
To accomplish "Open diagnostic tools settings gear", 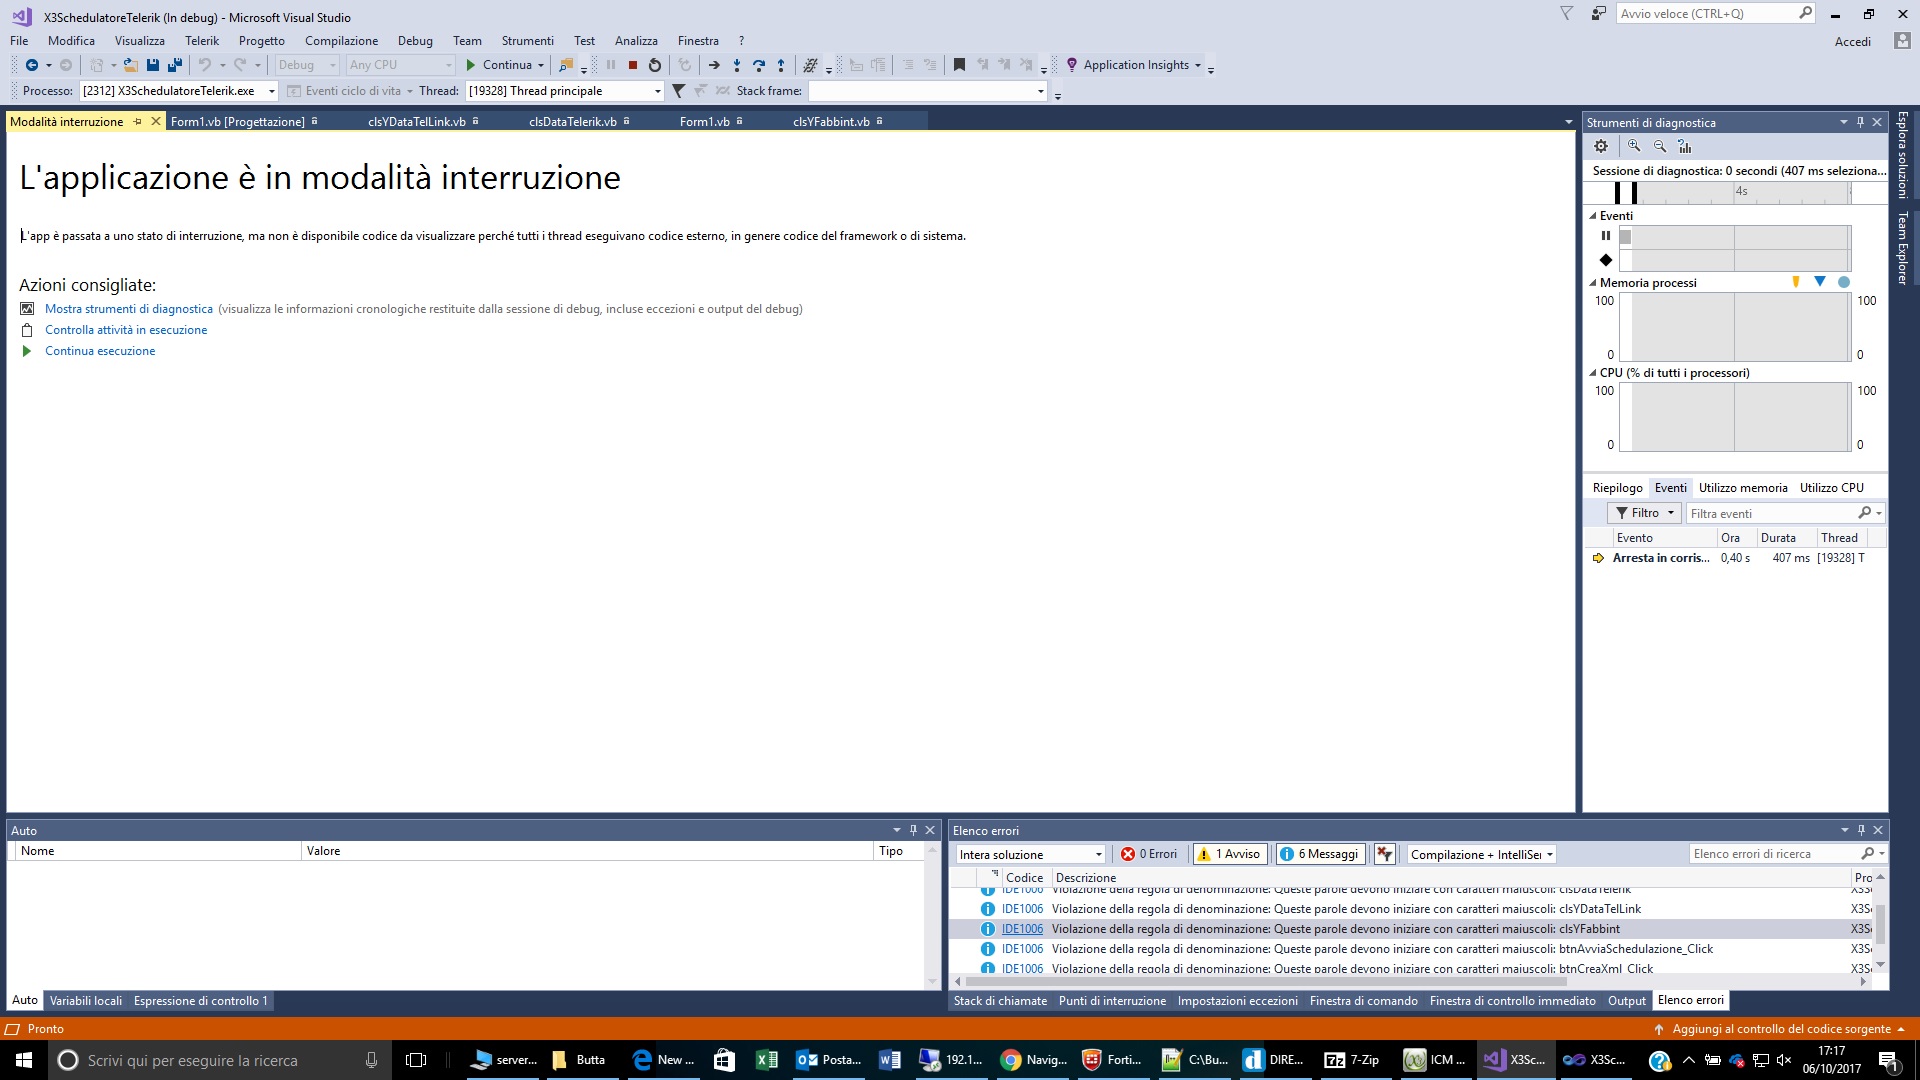I will [1601, 146].
